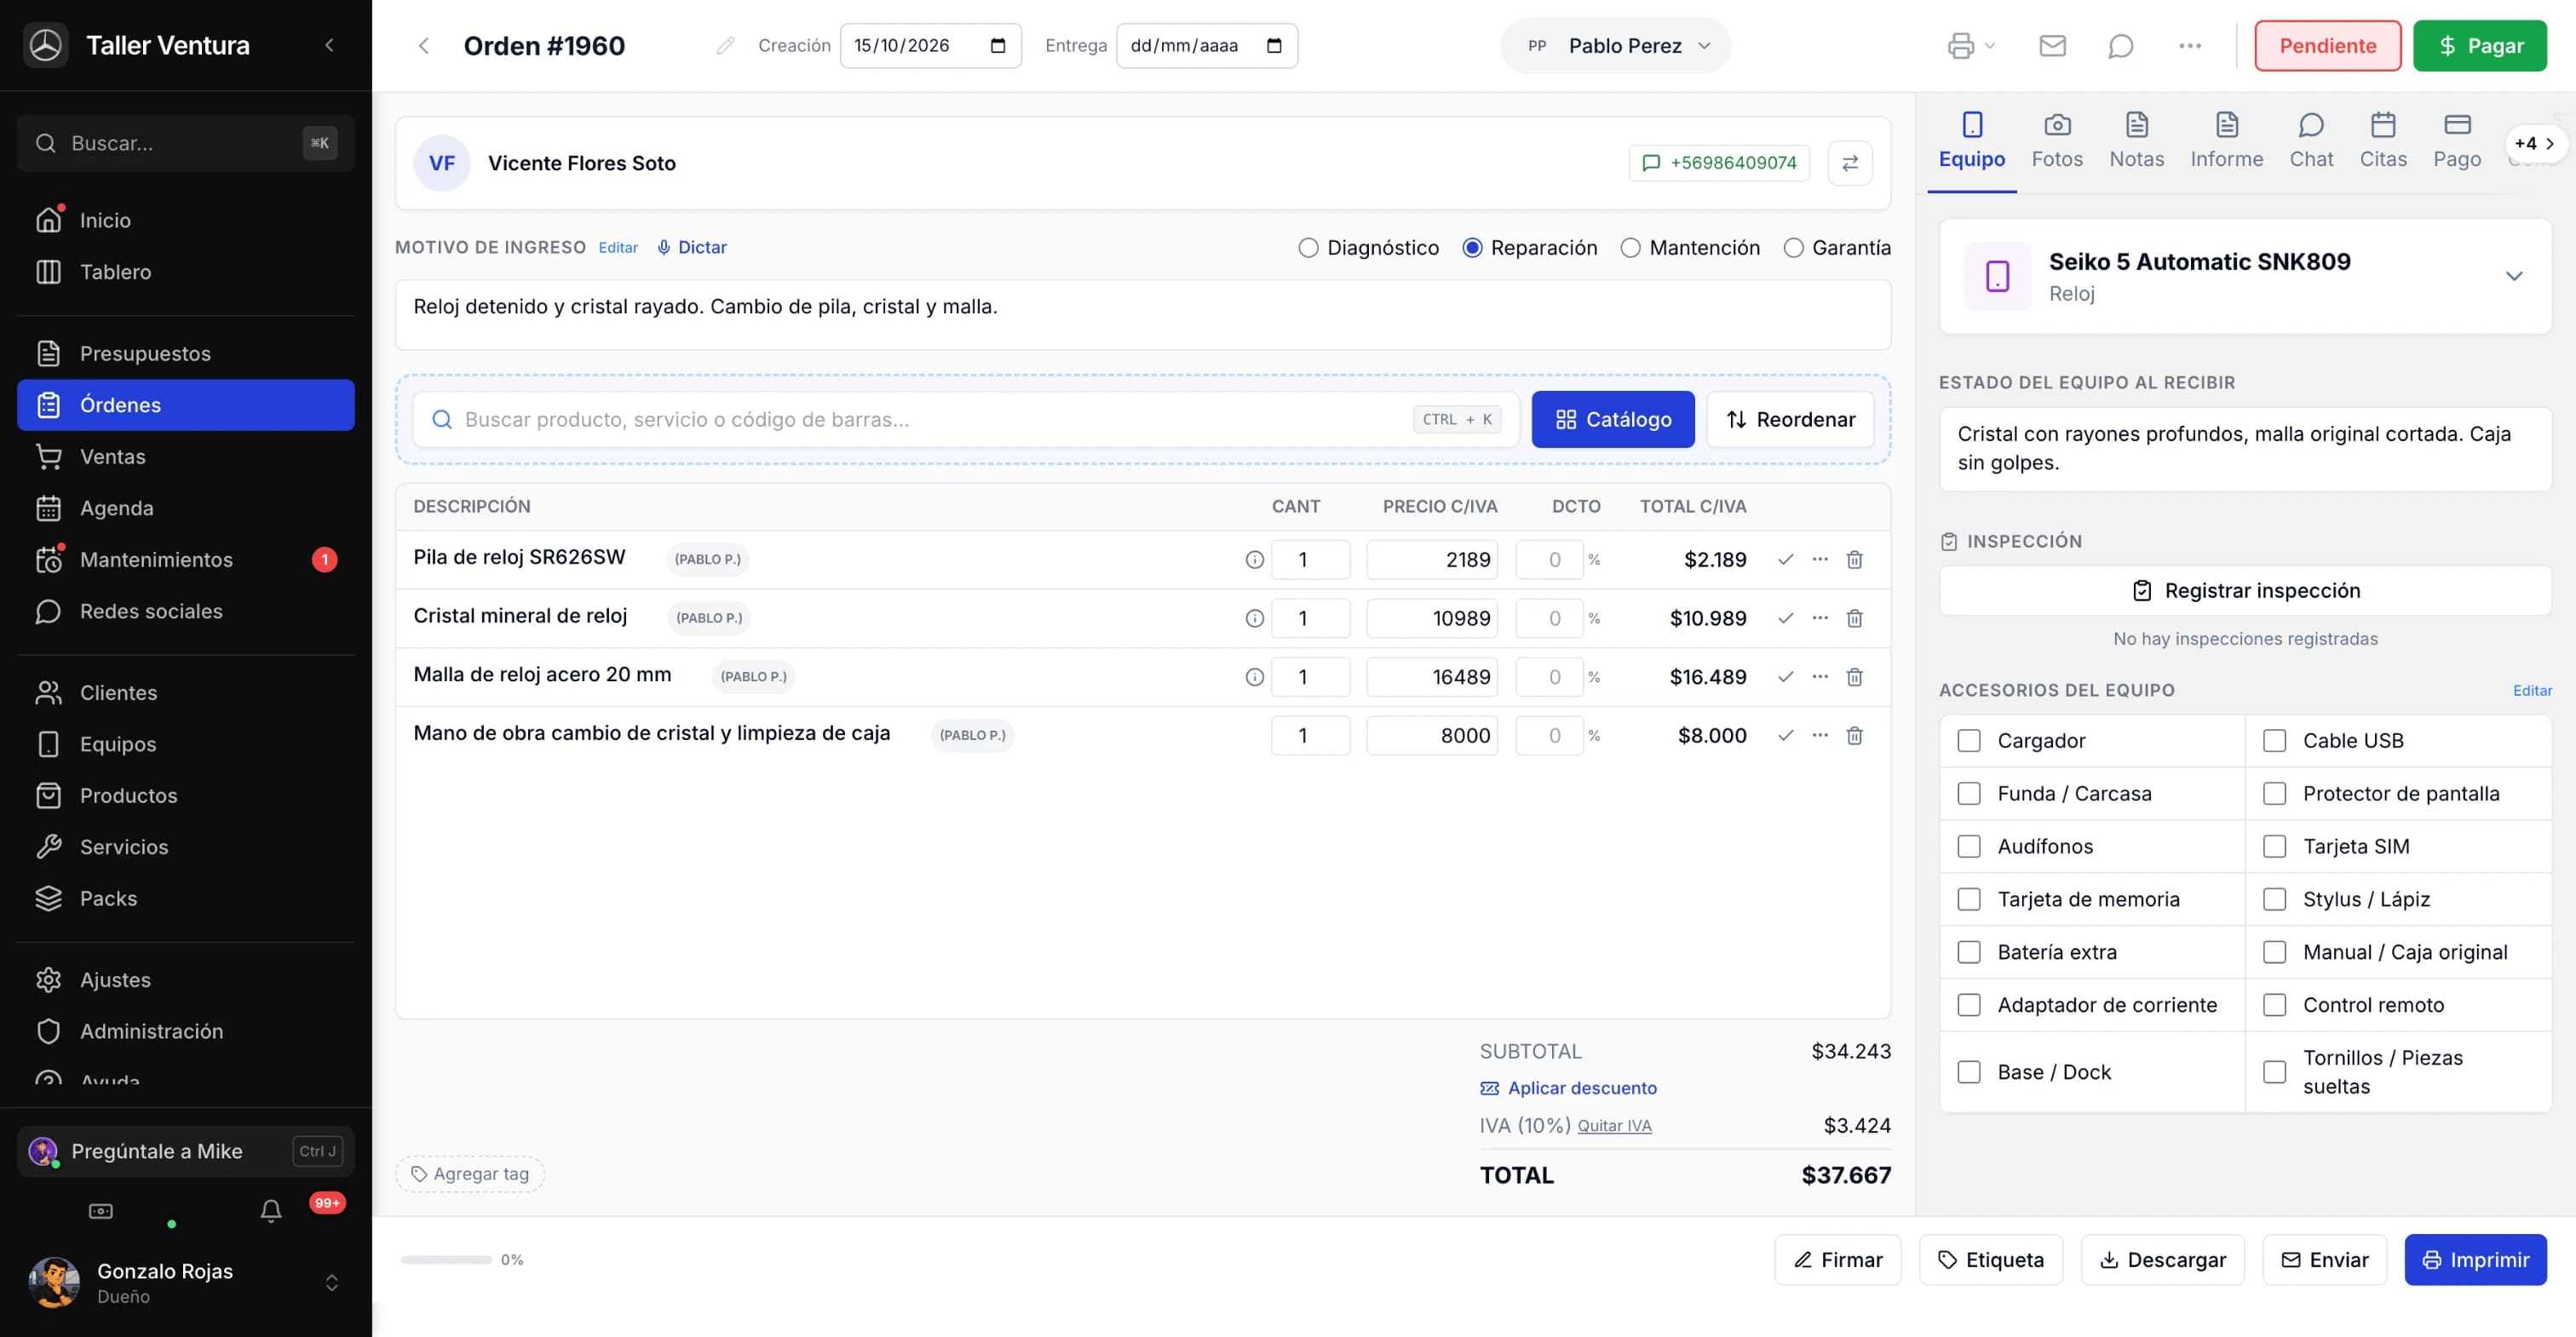
Task: Tick the Tarjeta SIM checkbox
Action: pos(2274,847)
